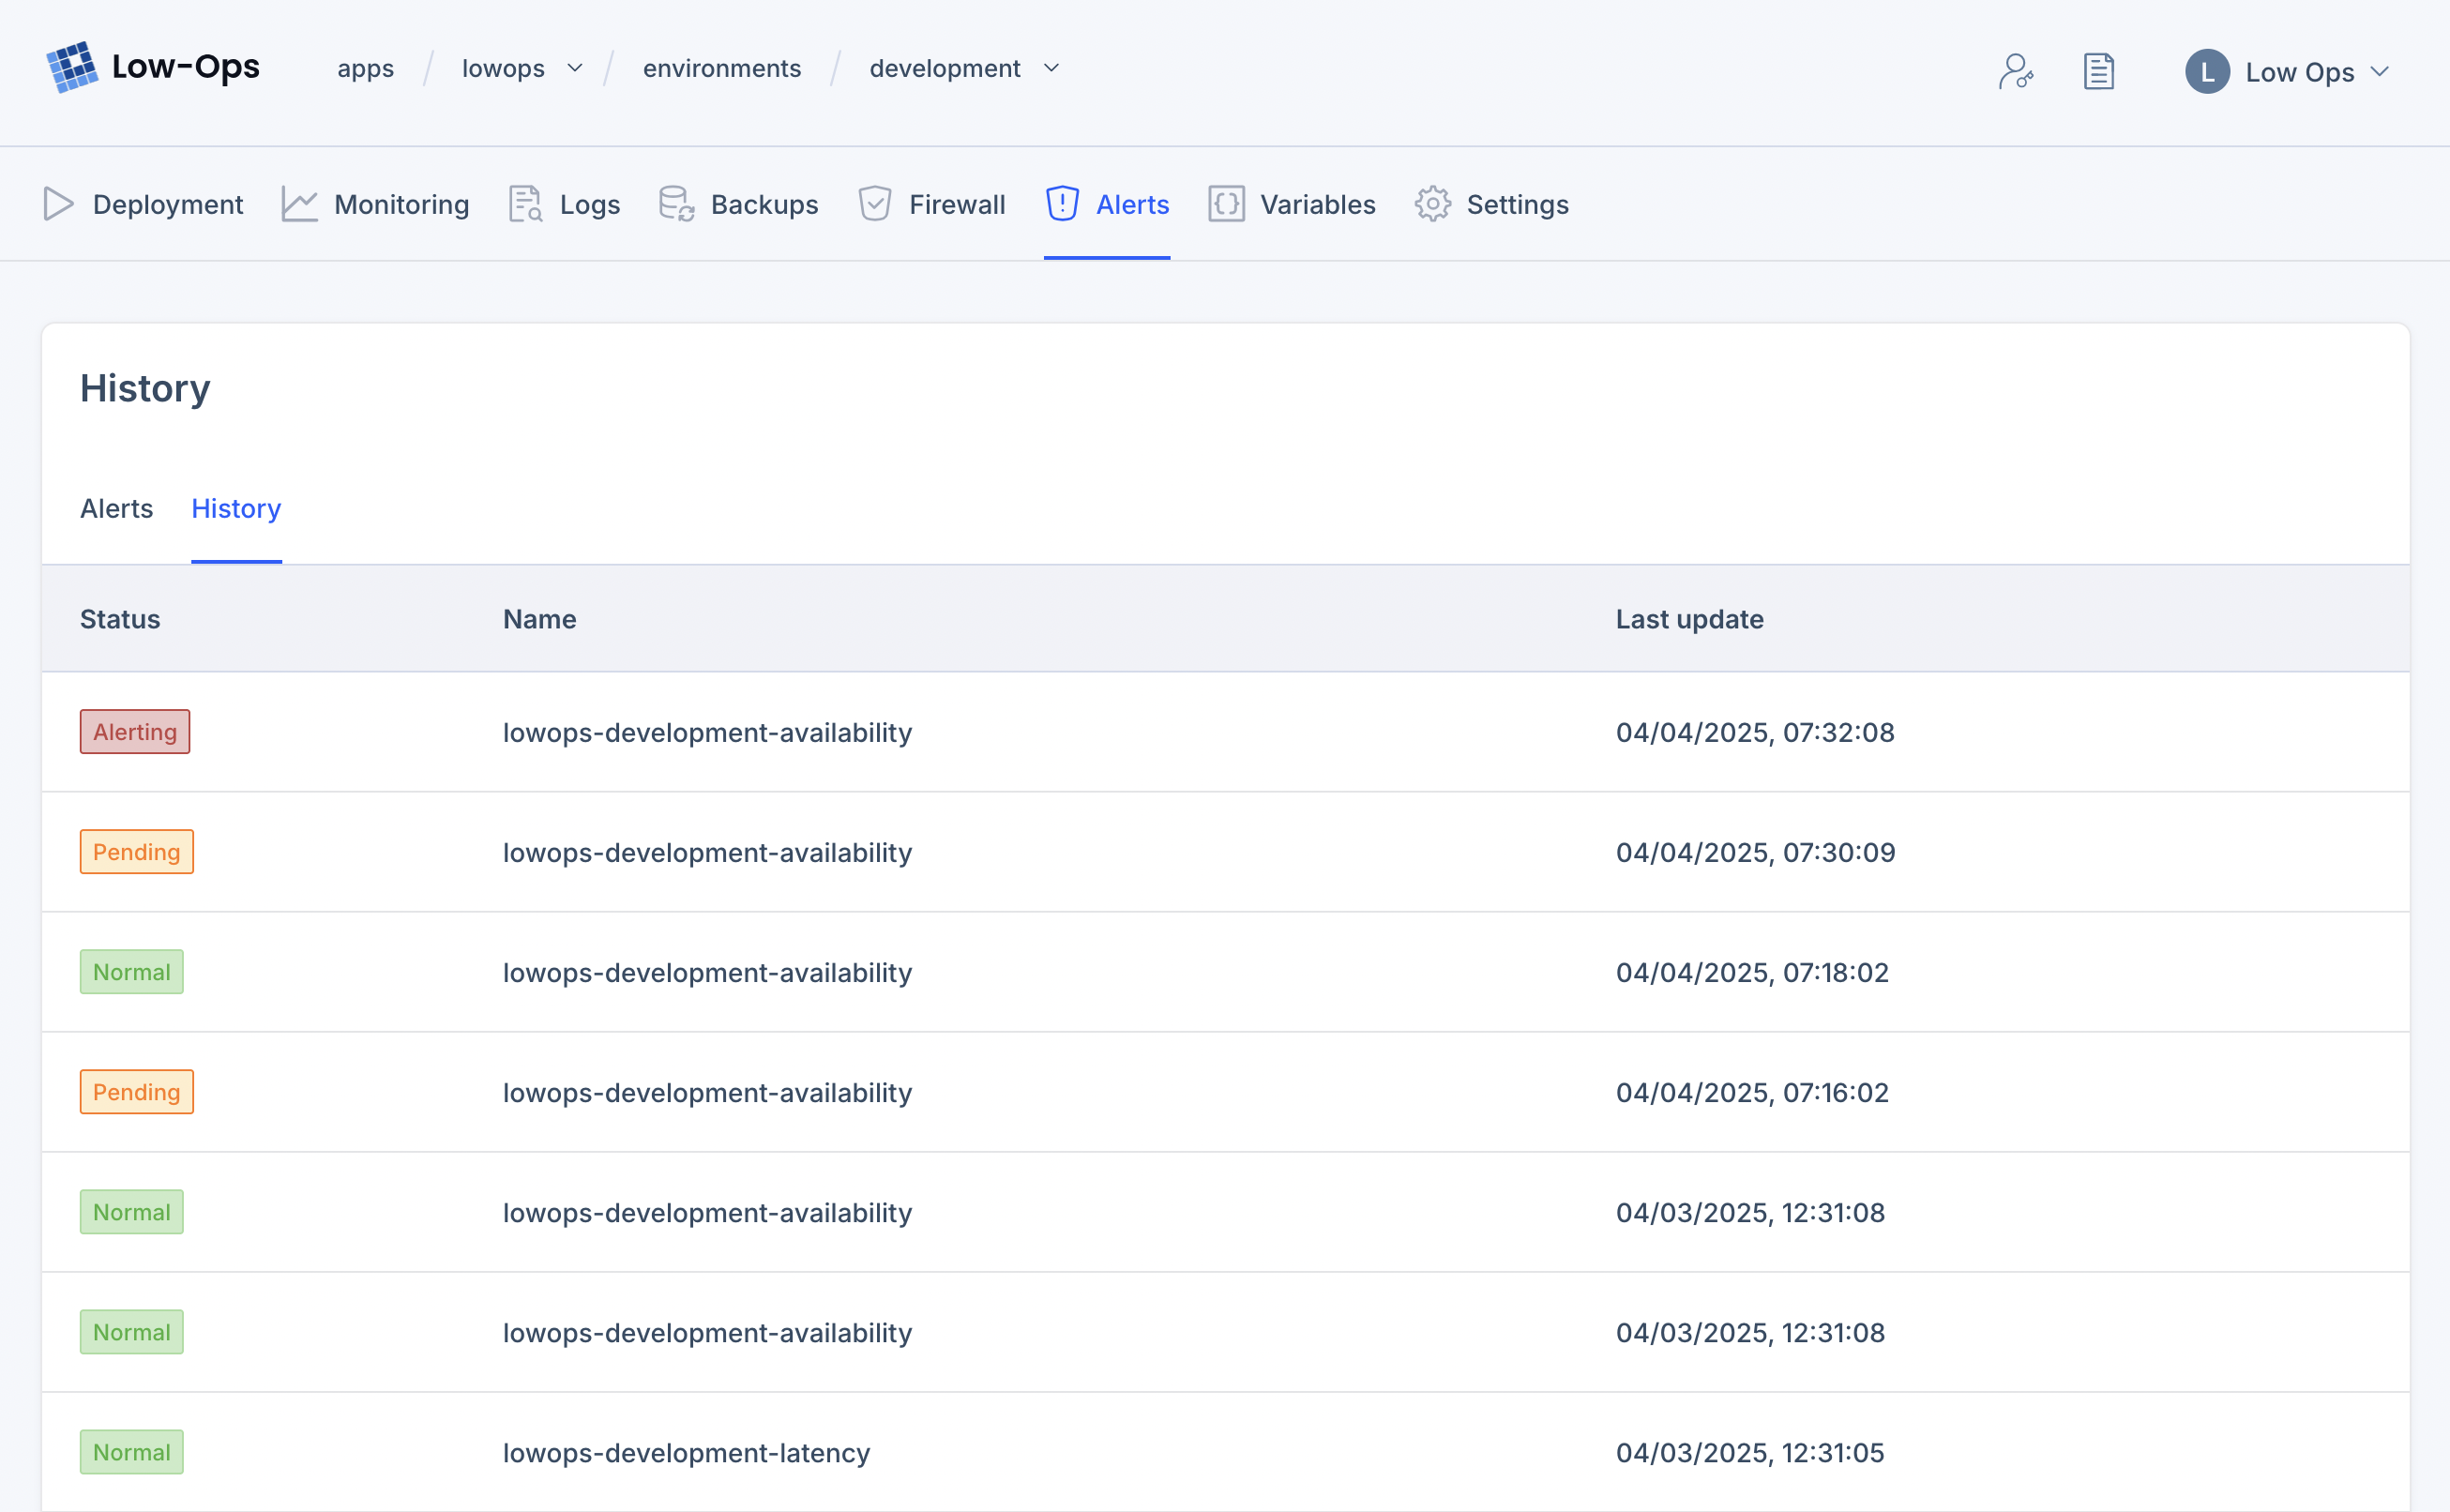Click the L user avatar

point(2207,72)
